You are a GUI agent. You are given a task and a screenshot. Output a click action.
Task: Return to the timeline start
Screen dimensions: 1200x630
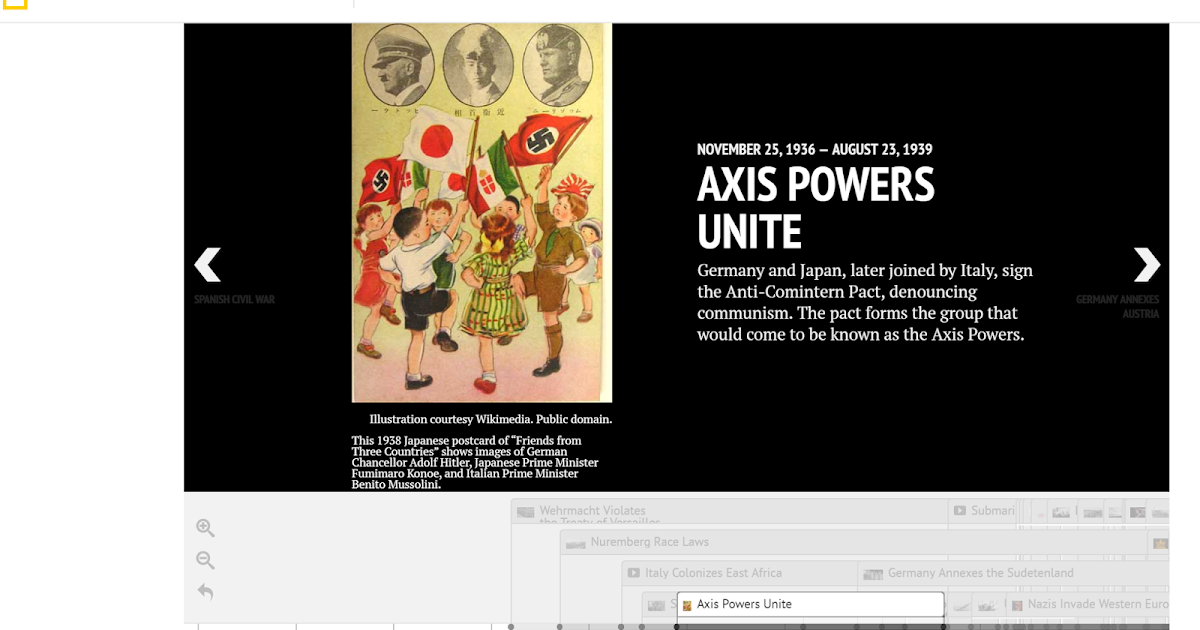205,592
